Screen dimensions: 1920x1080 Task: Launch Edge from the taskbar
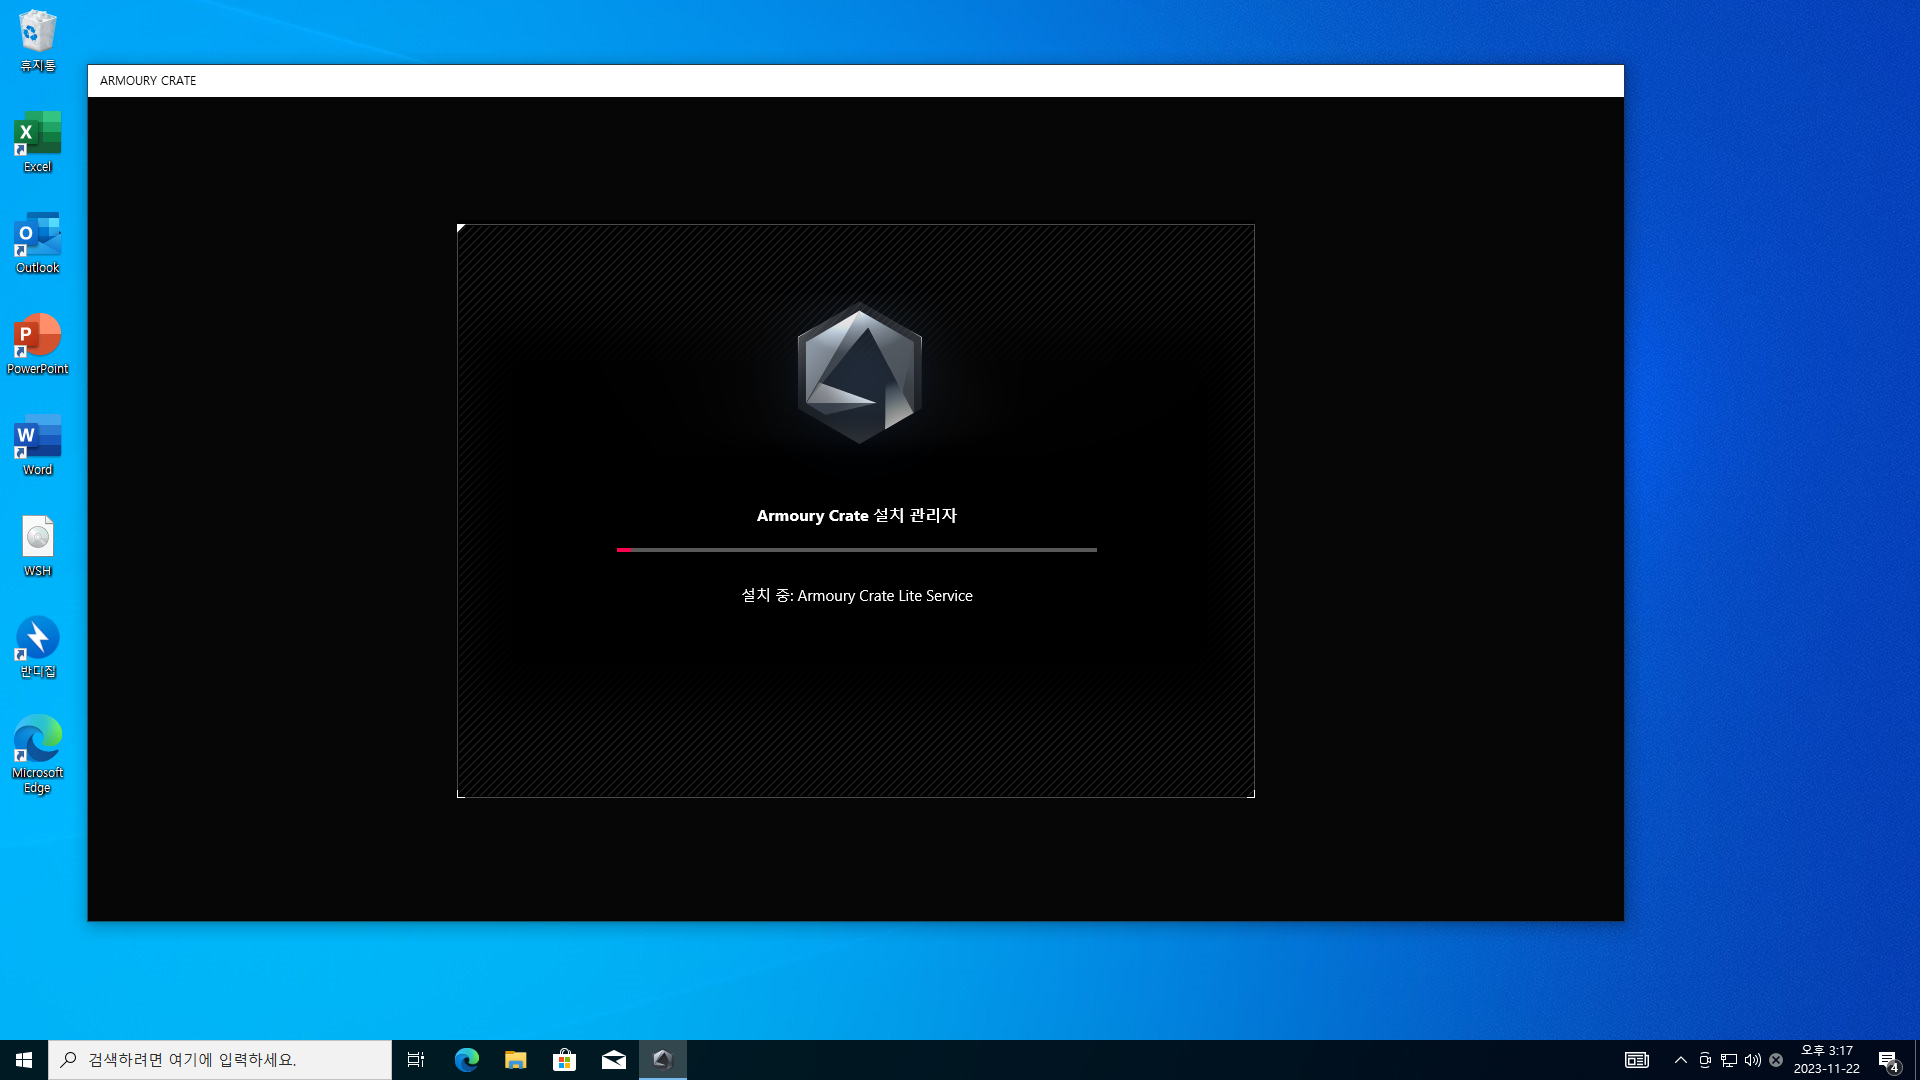466,1060
